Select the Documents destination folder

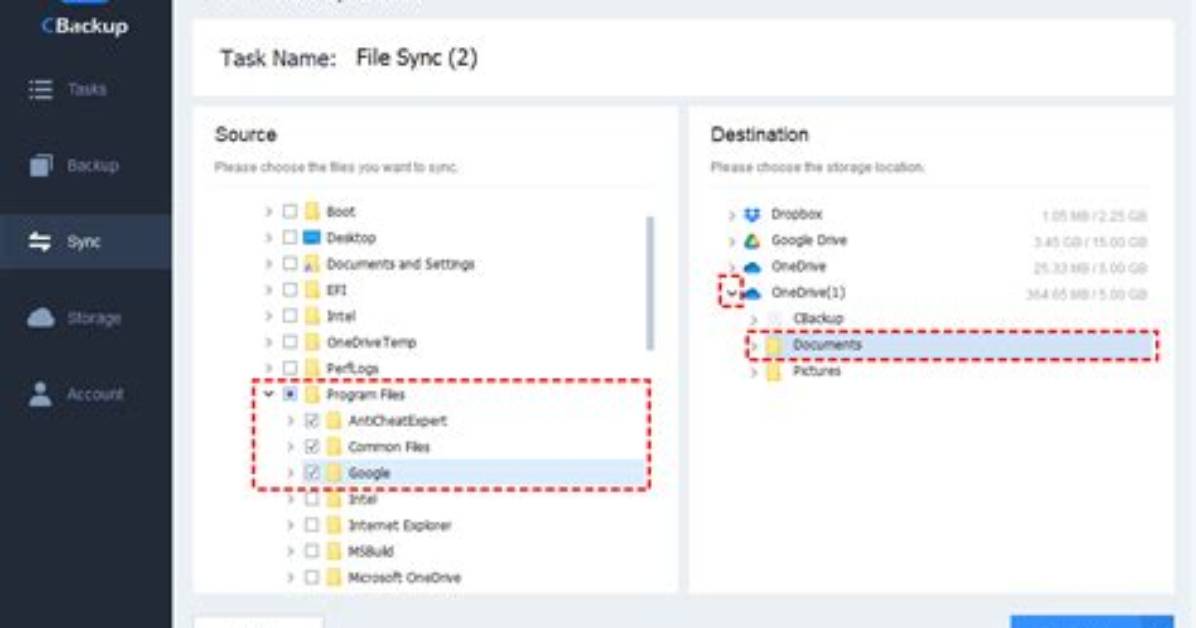point(952,346)
